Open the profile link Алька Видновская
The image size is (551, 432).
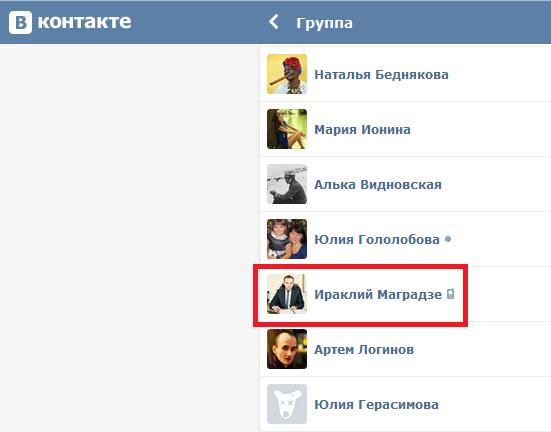(378, 185)
